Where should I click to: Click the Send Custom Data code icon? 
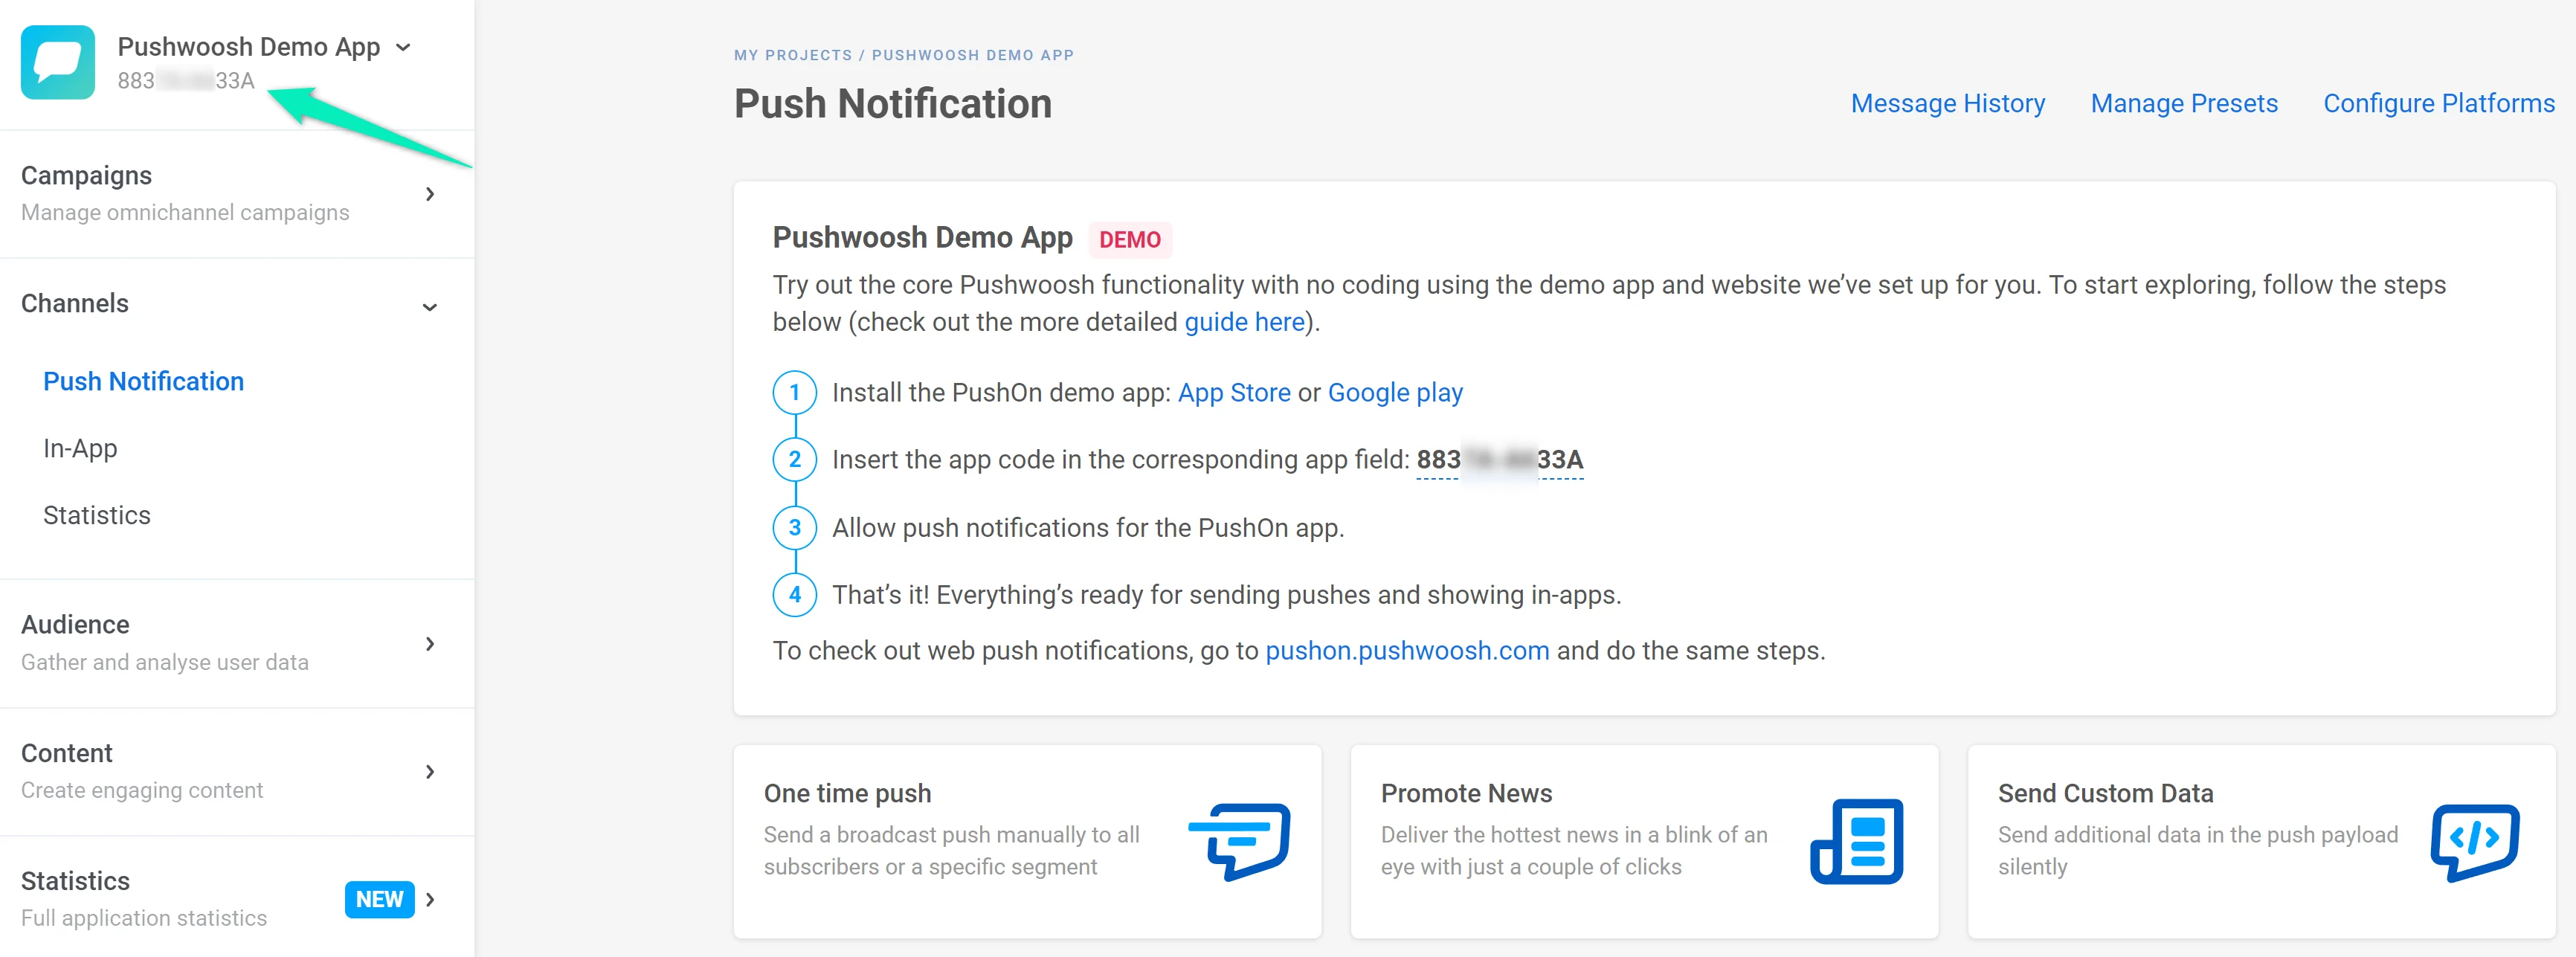click(2474, 840)
